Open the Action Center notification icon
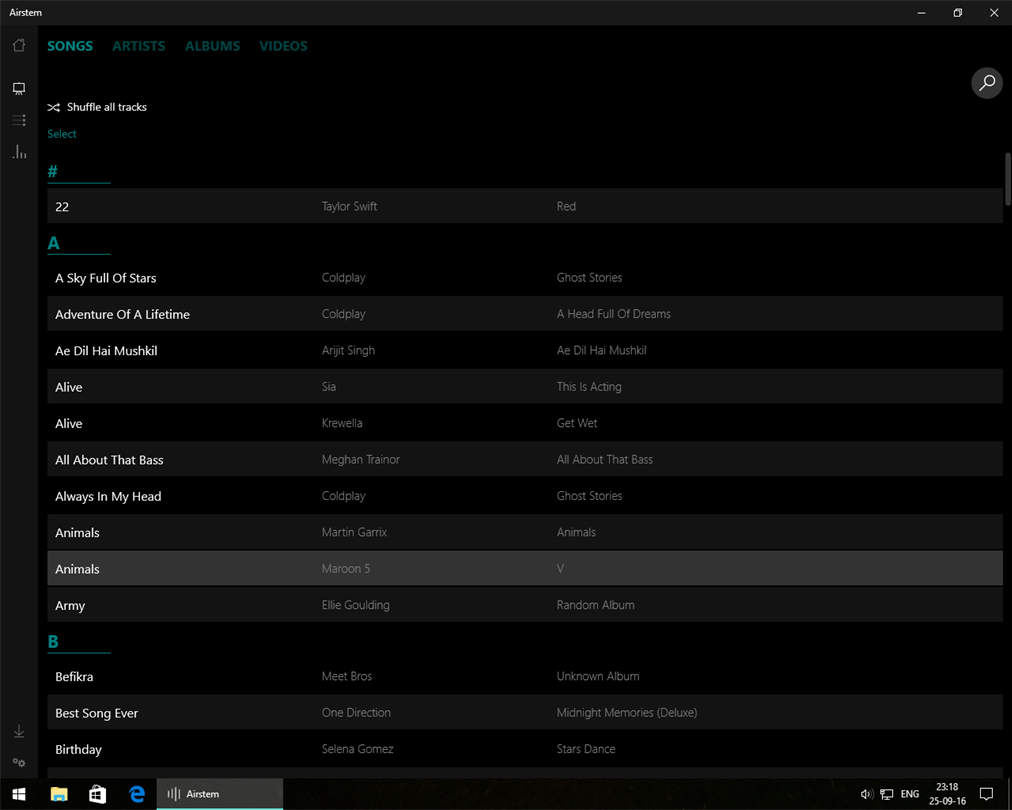 click(x=986, y=794)
